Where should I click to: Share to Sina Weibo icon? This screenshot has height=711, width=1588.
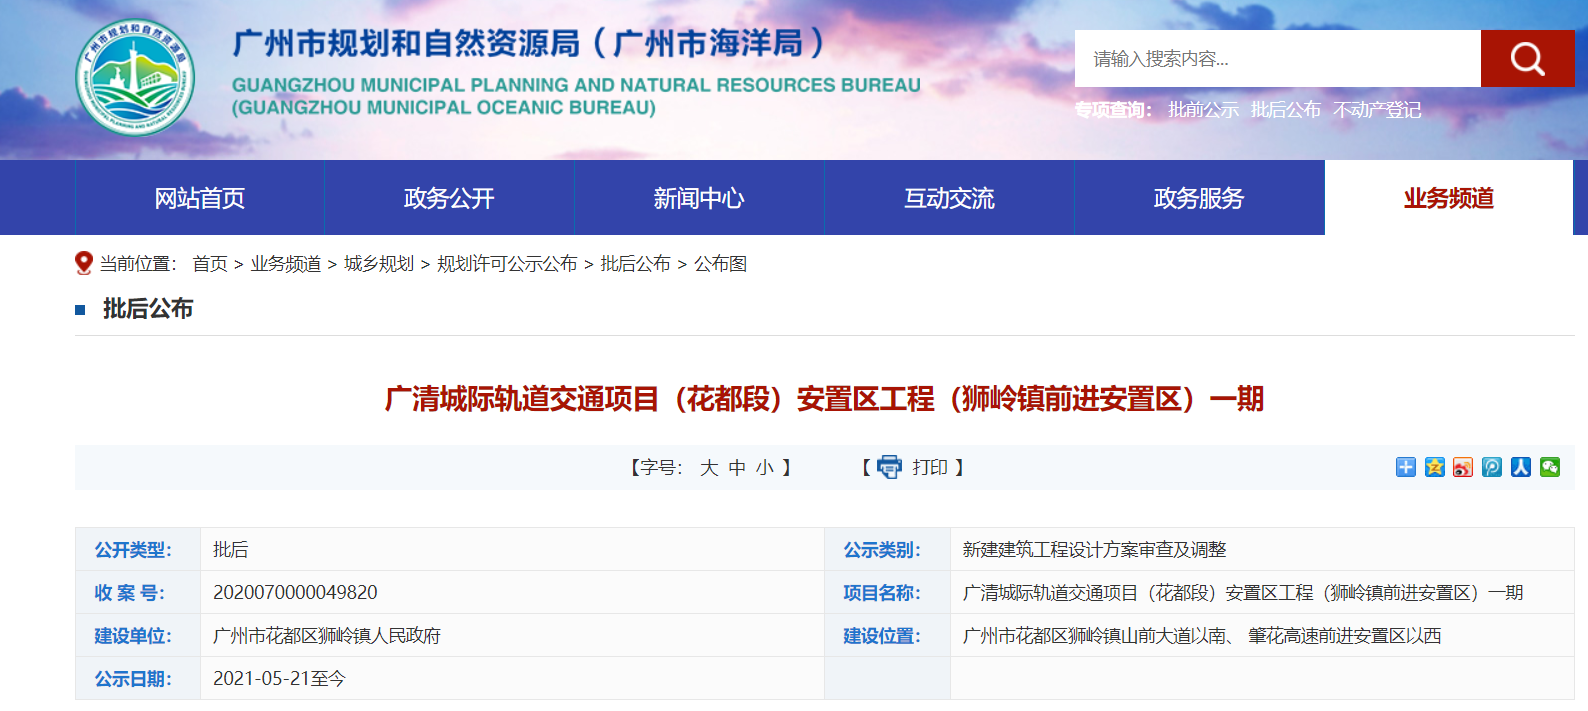(x=1463, y=467)
